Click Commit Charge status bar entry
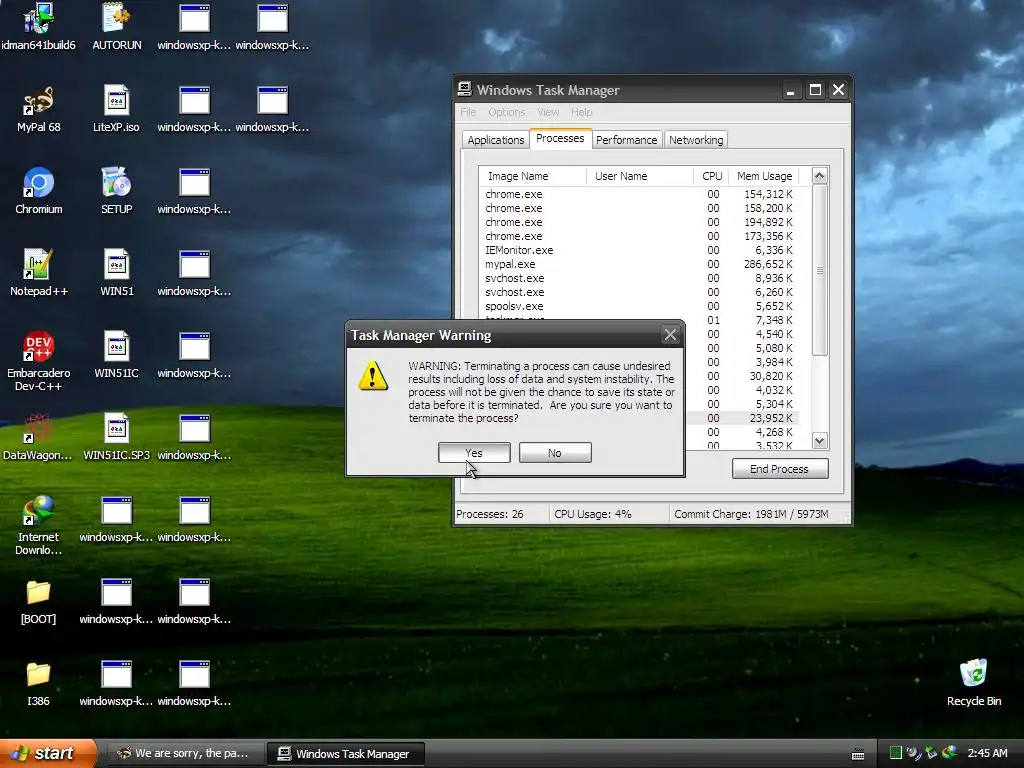Screen dimensions: 1024x768 point(752,514)
